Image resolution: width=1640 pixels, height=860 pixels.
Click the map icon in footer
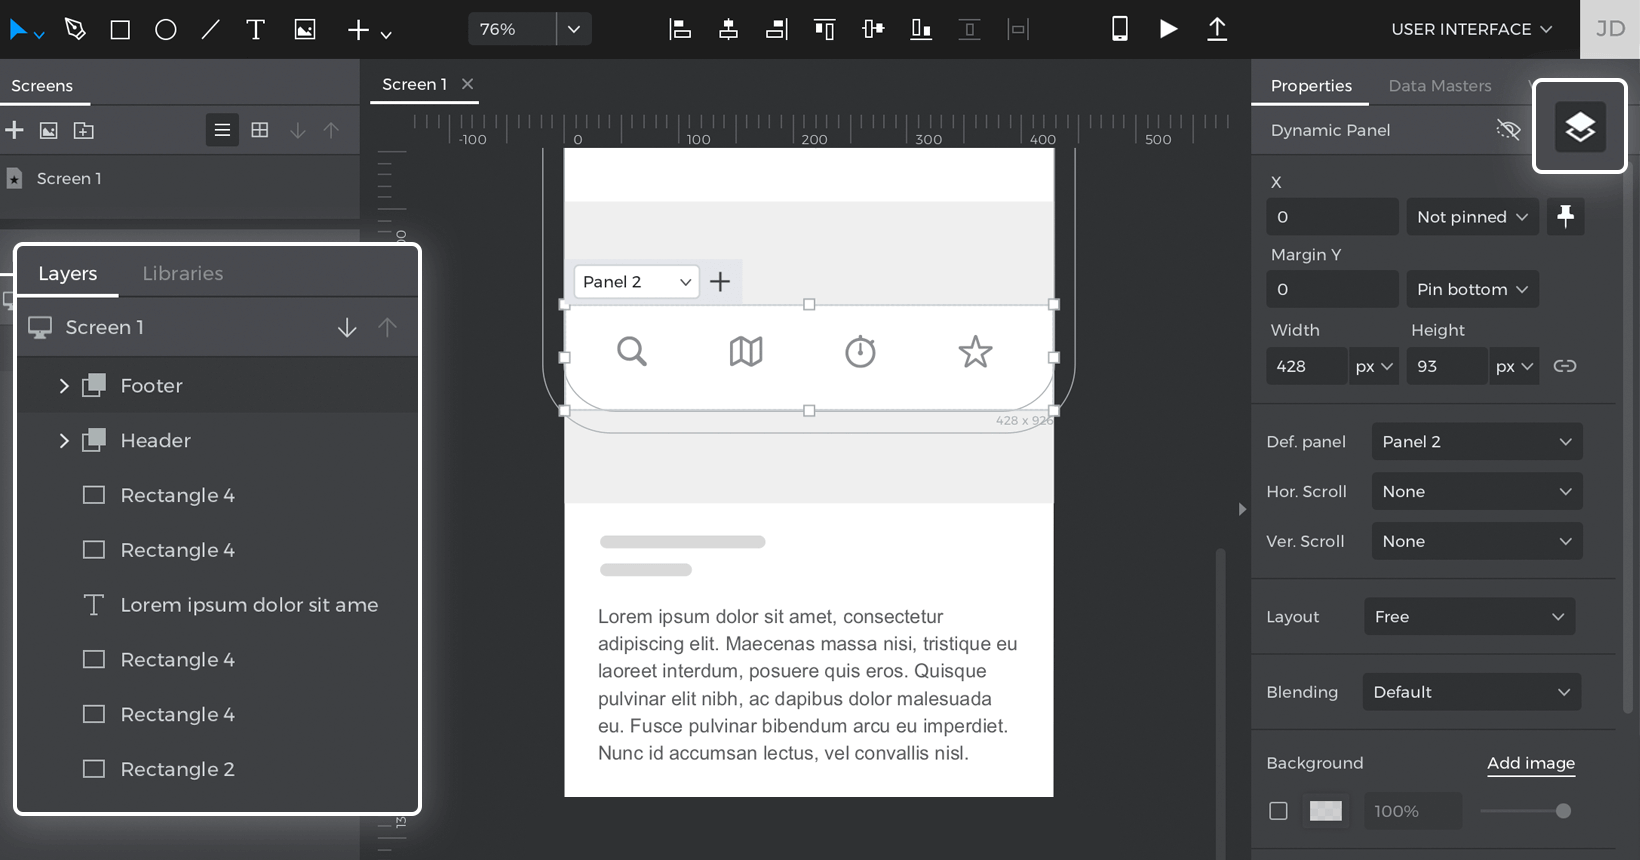point(746,352)
